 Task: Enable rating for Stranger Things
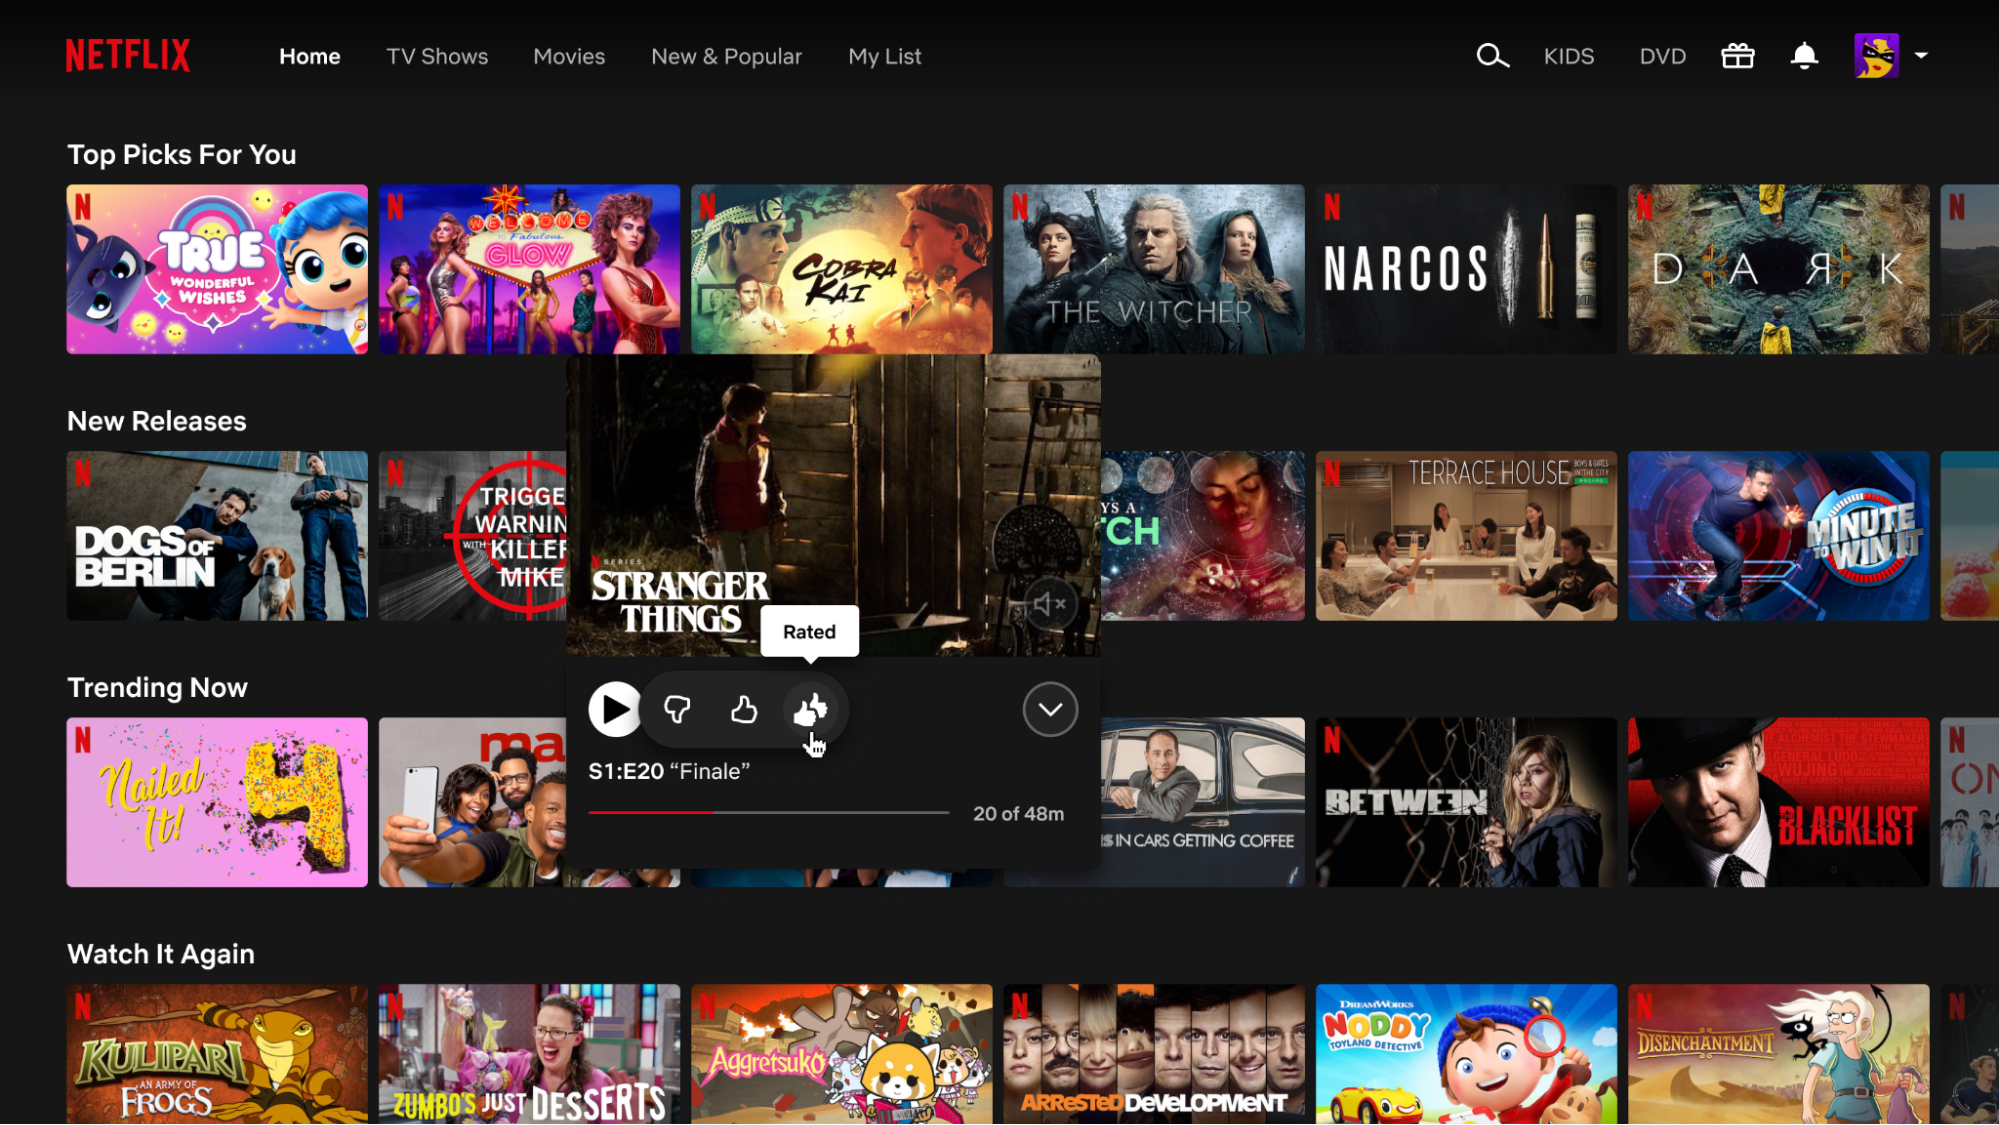(811, 709)
